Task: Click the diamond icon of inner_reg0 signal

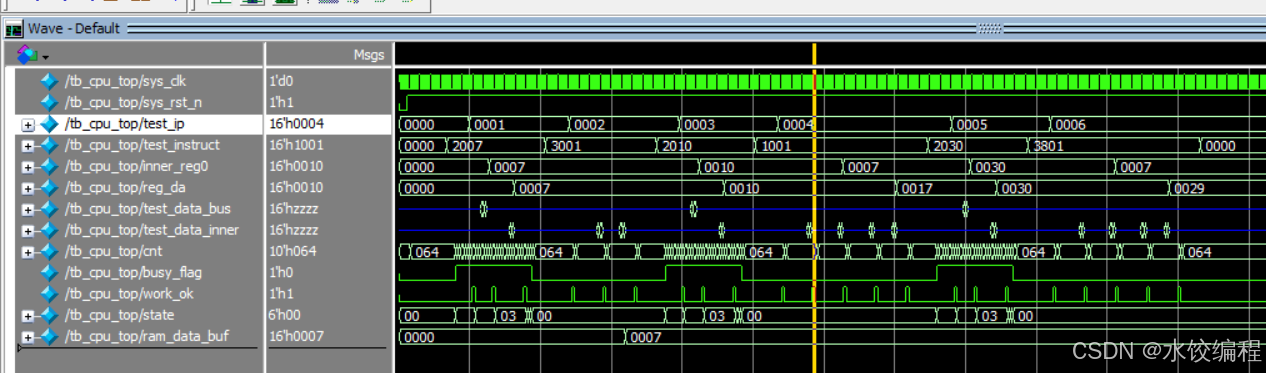Action: [x=49, y=167]
